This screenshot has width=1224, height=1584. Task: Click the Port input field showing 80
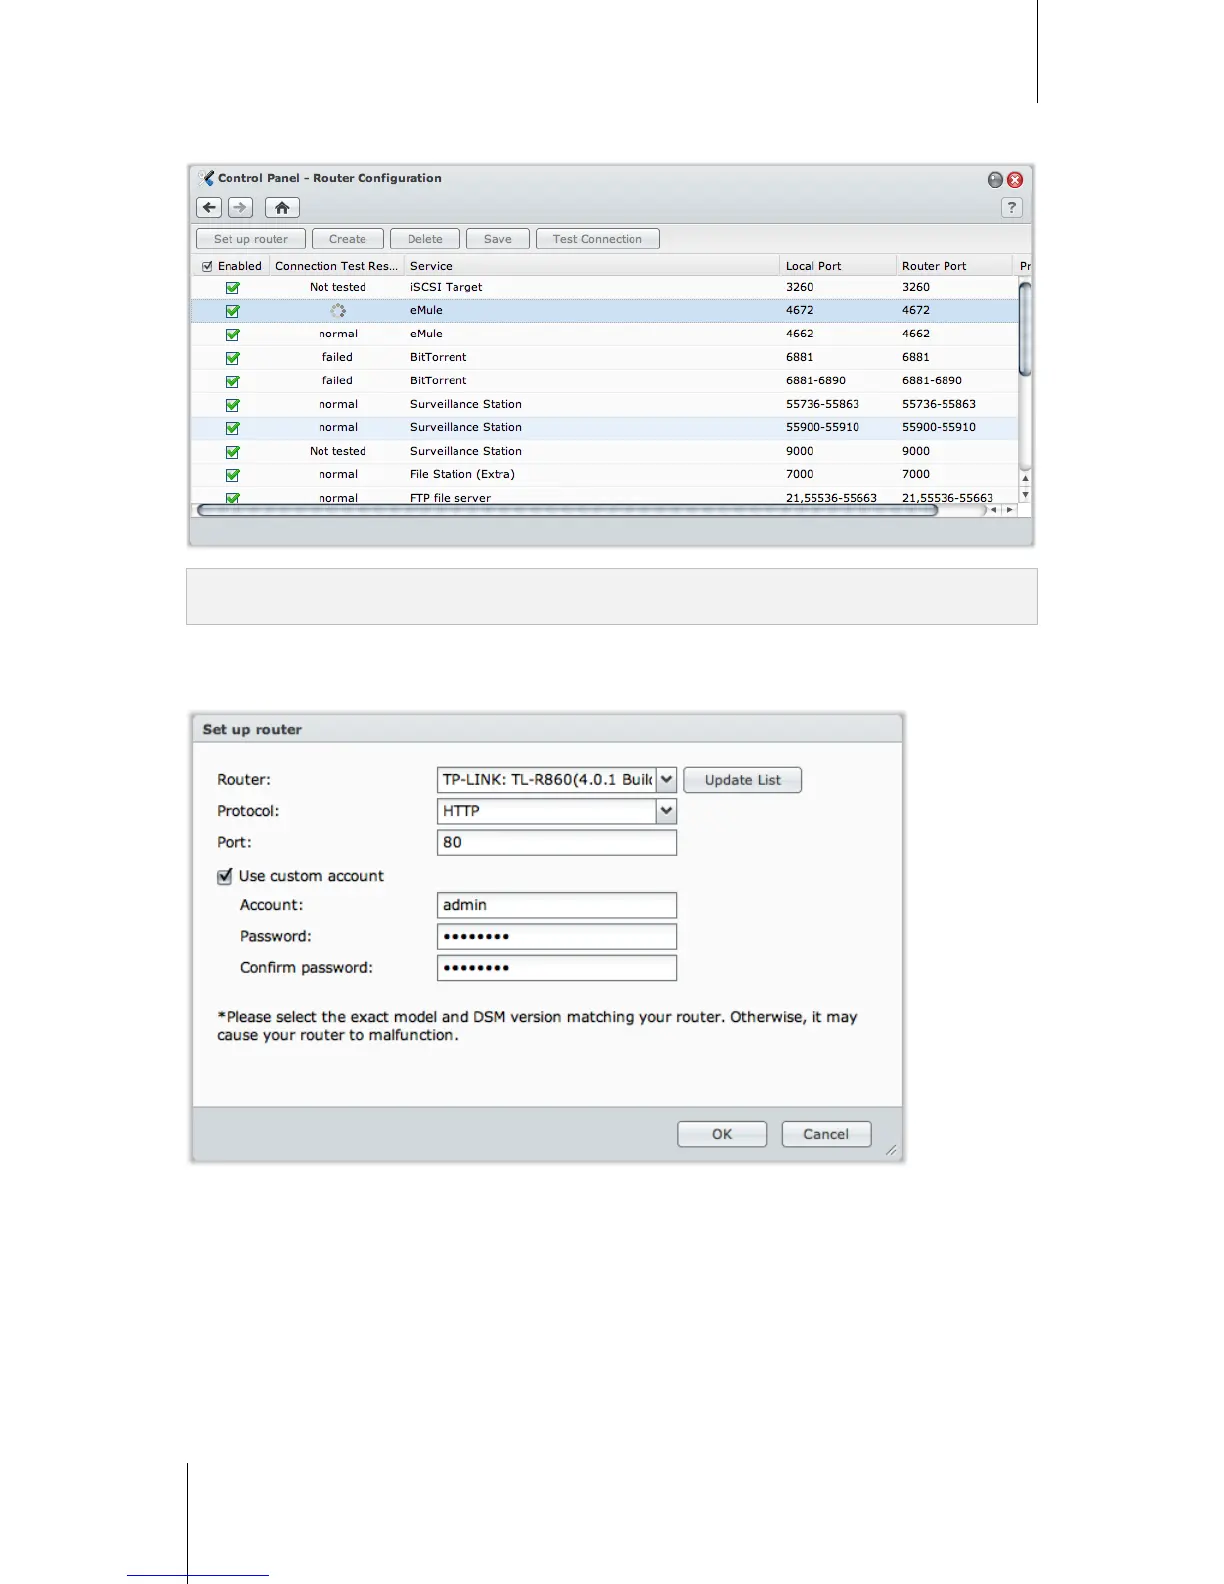click(557, 842)
